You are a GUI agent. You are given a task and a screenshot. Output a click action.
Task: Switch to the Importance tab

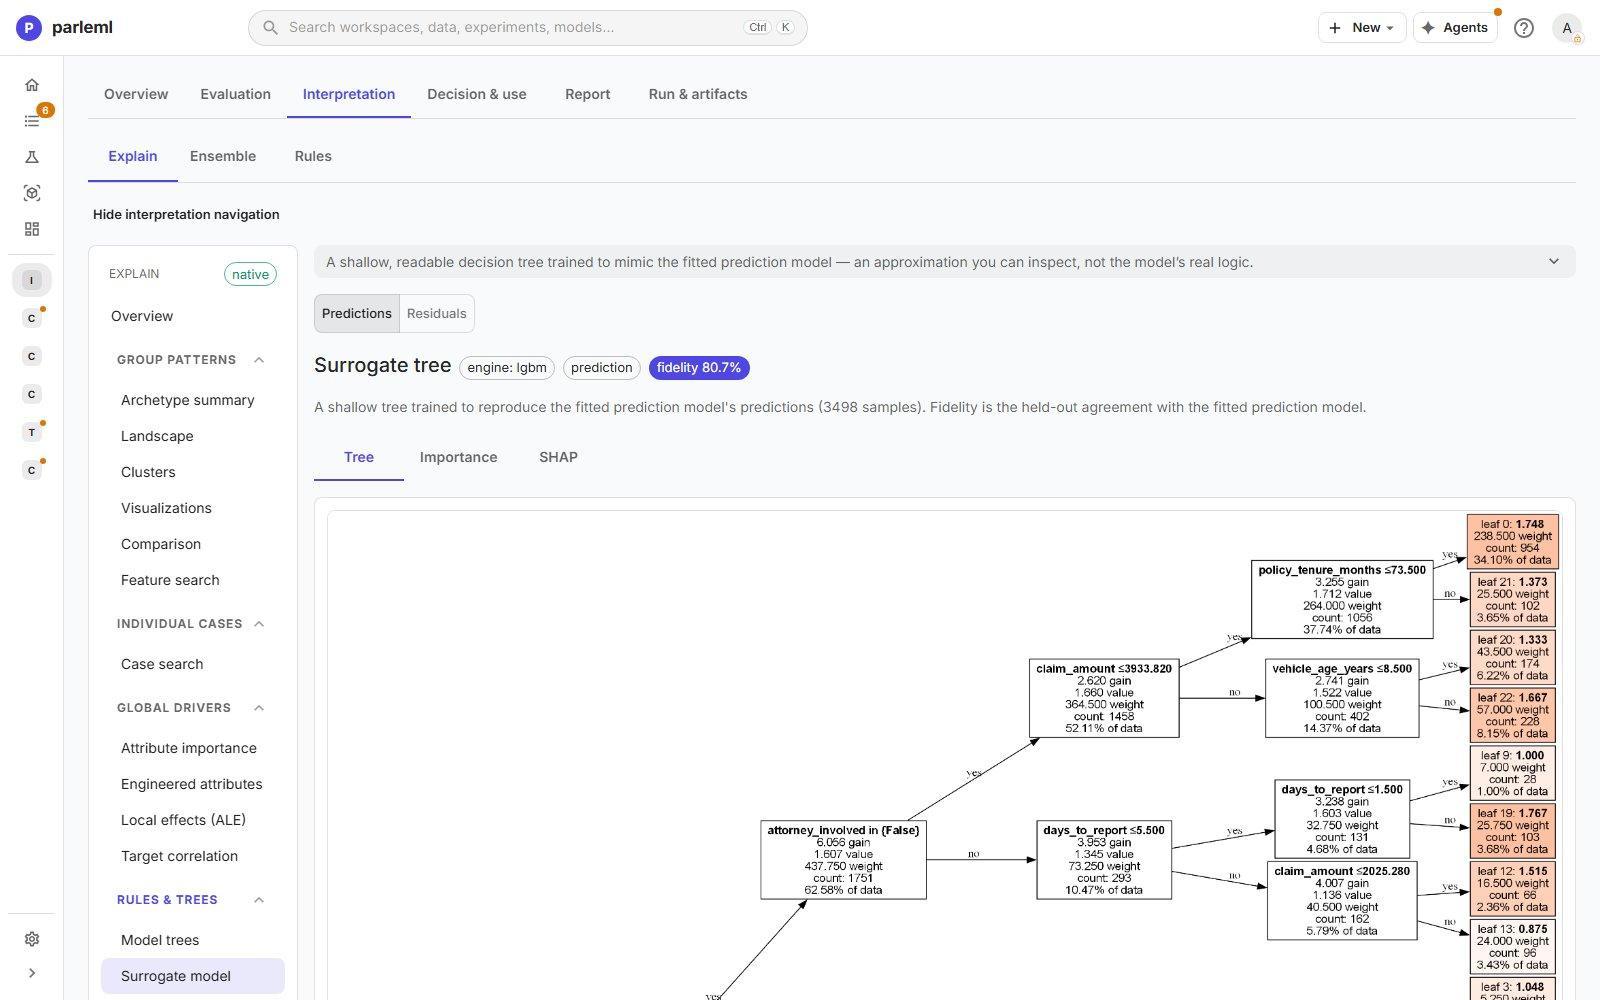coord(458,457)
